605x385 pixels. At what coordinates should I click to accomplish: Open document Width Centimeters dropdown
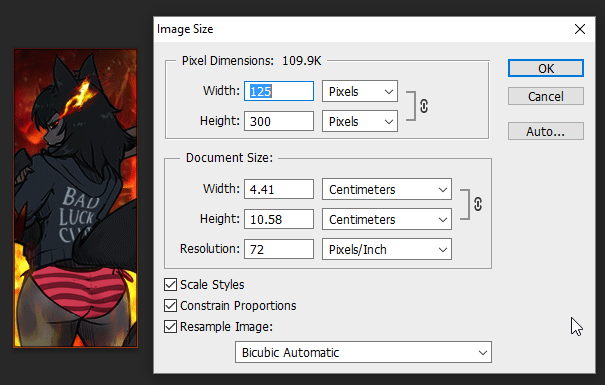point(387,189)
